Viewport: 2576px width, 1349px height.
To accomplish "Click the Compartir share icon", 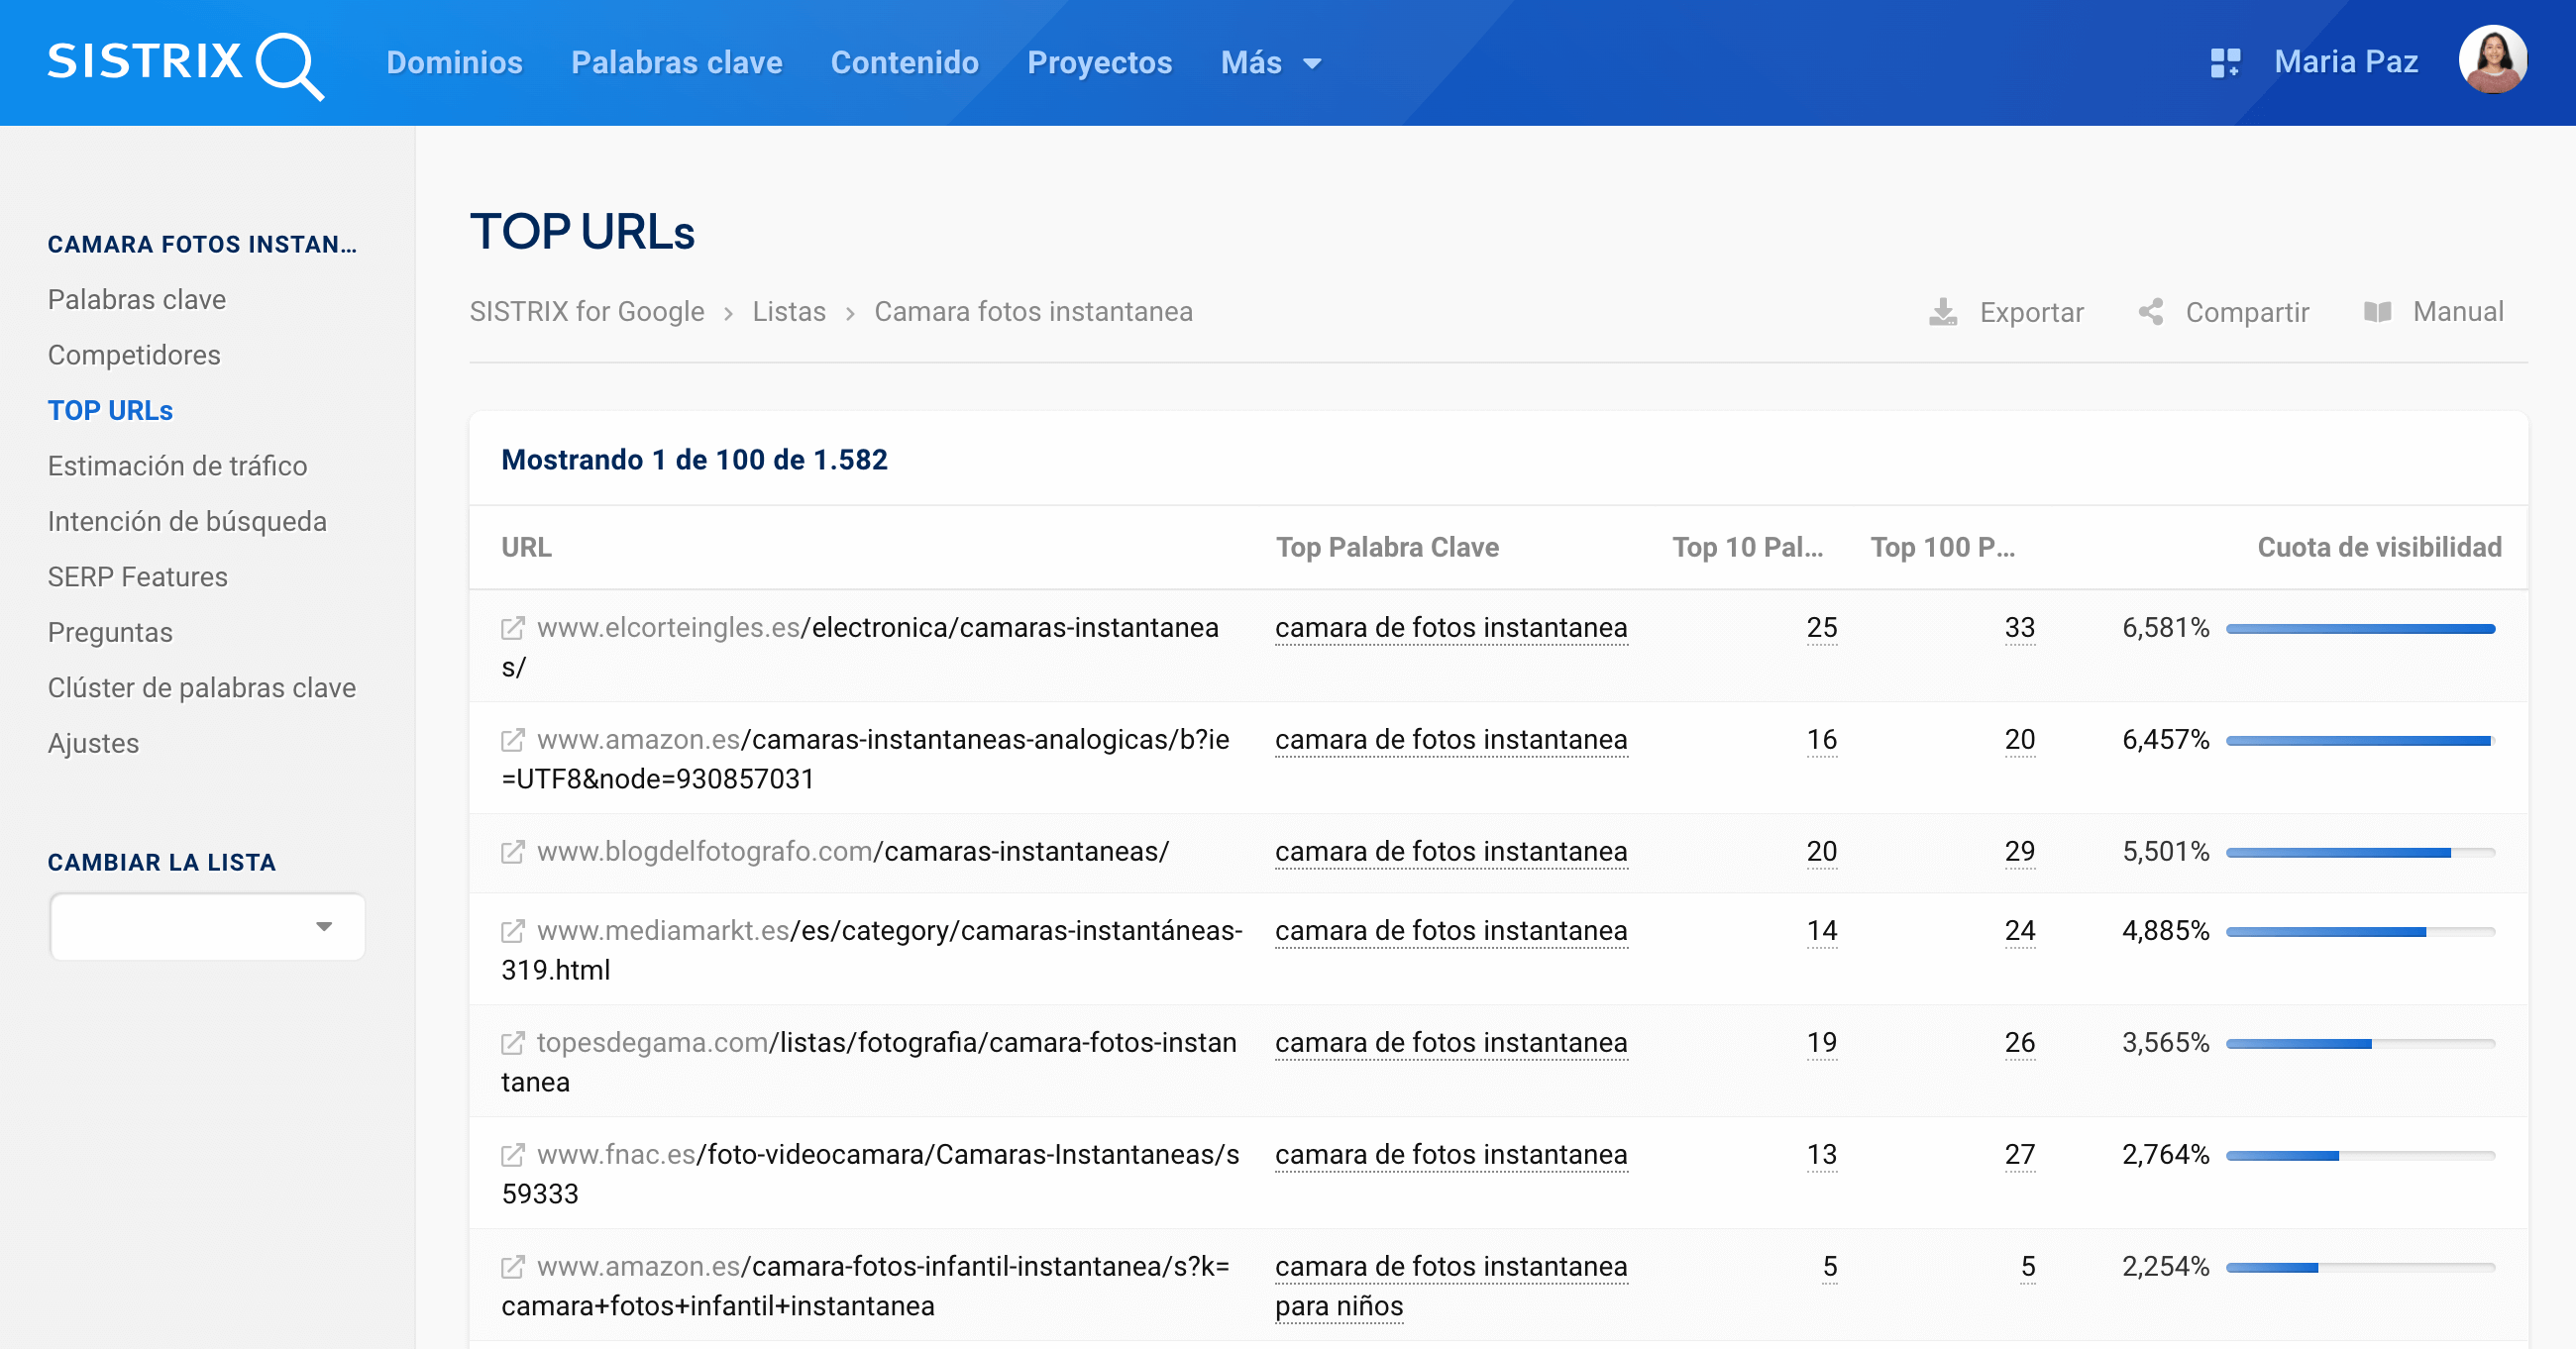I will click(x=2151, y=312).
